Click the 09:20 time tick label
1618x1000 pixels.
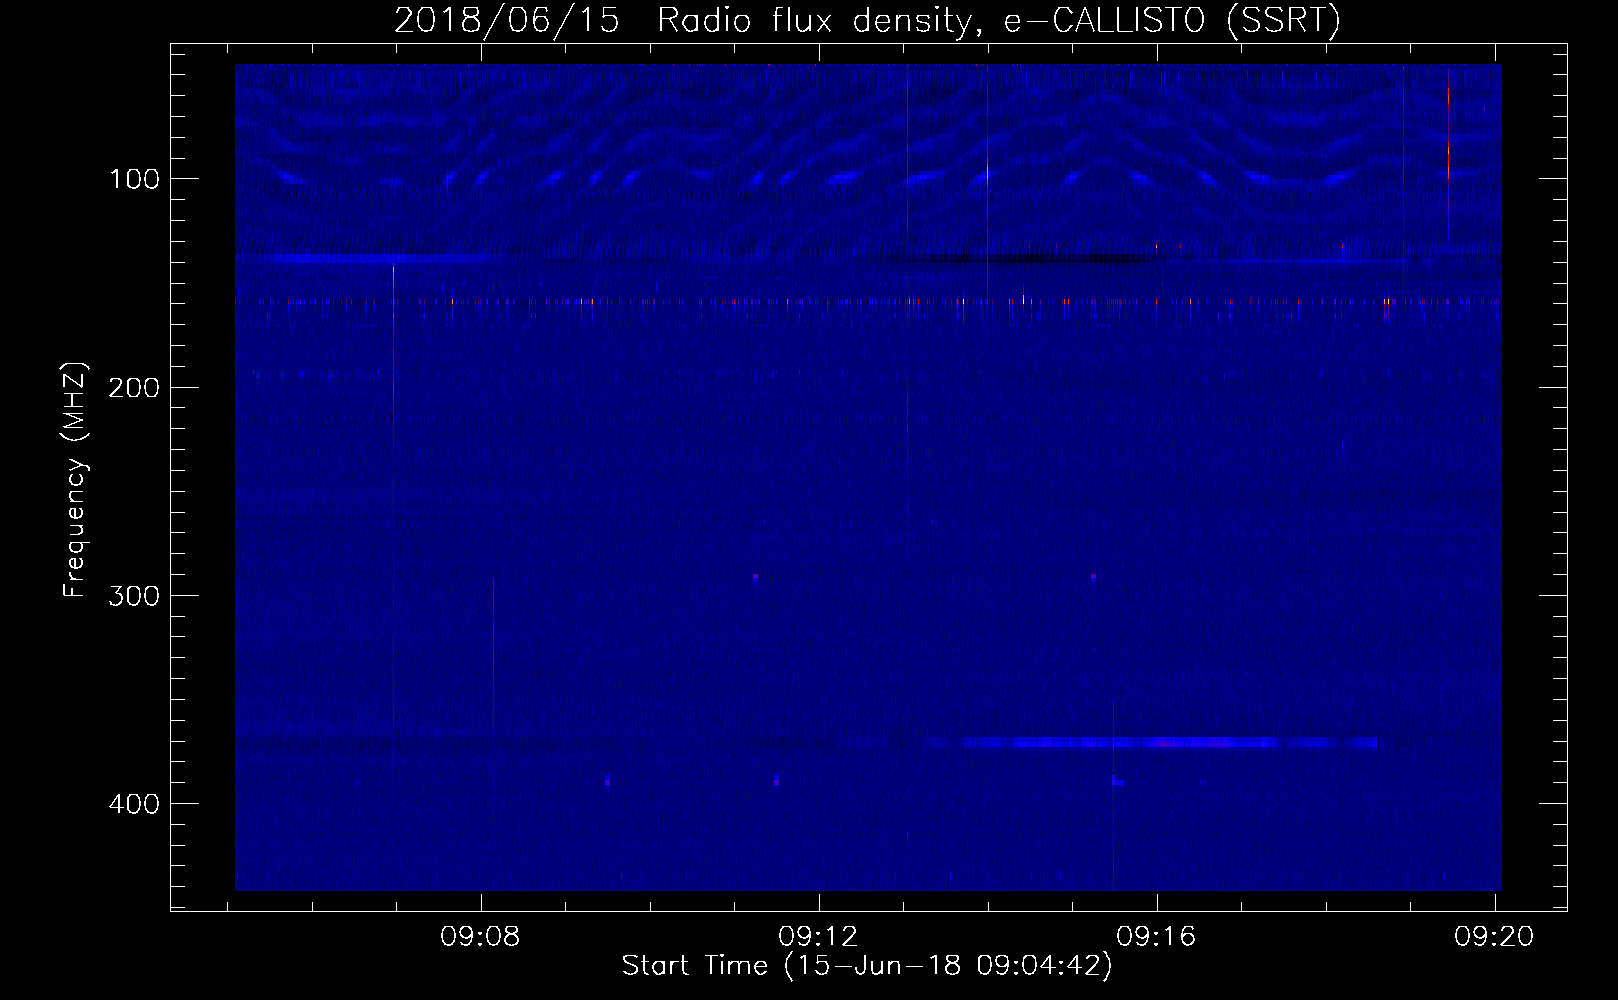click(1494, 936)
